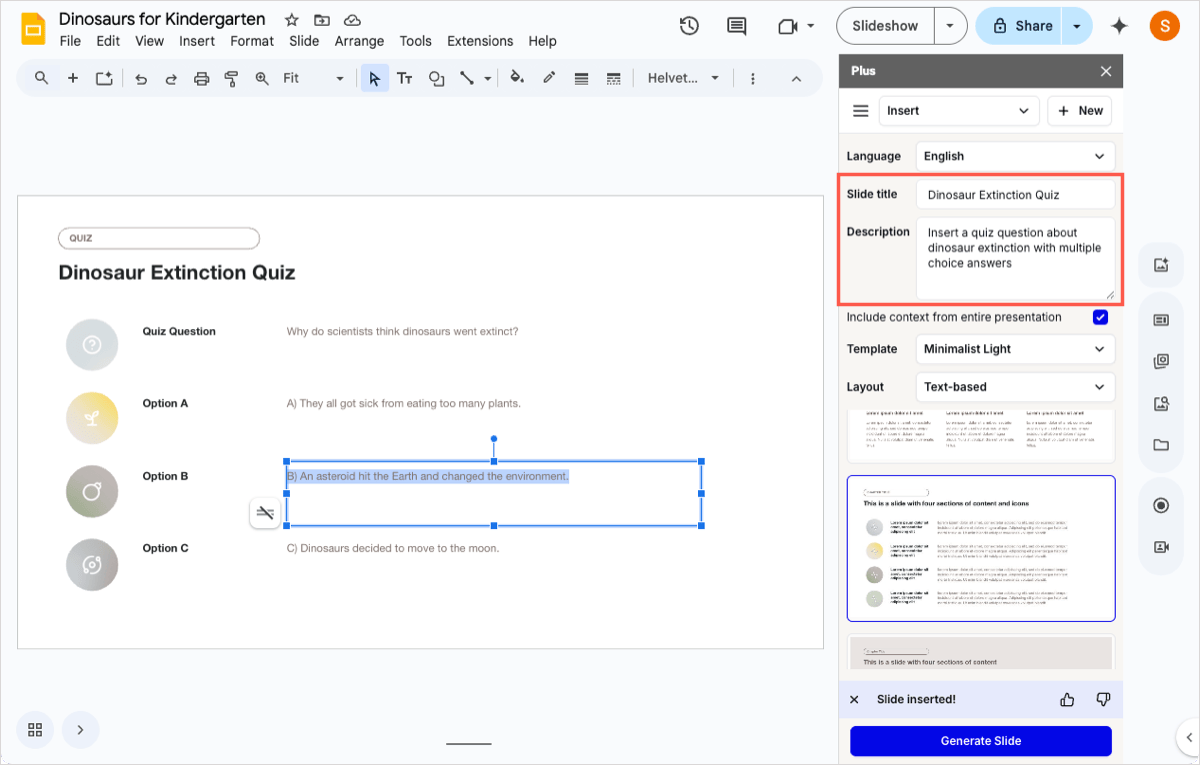Select the four sections with icons layout thumbnail
Viewport: 1200px width, 765px height.
(981, 548)
